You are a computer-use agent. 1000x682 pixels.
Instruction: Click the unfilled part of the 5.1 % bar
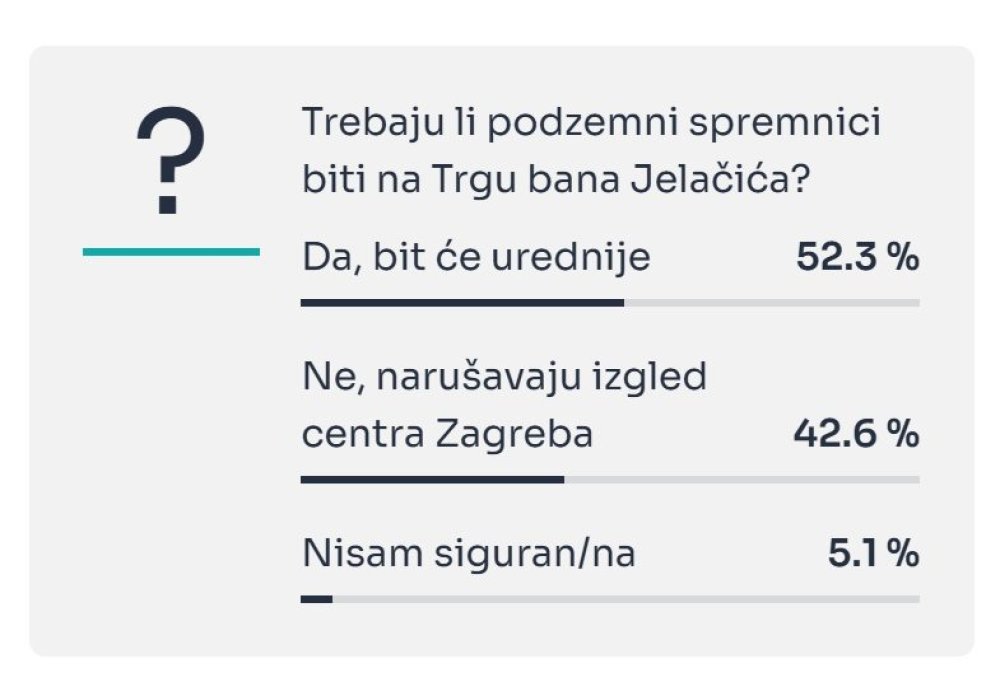click(626, 599)
